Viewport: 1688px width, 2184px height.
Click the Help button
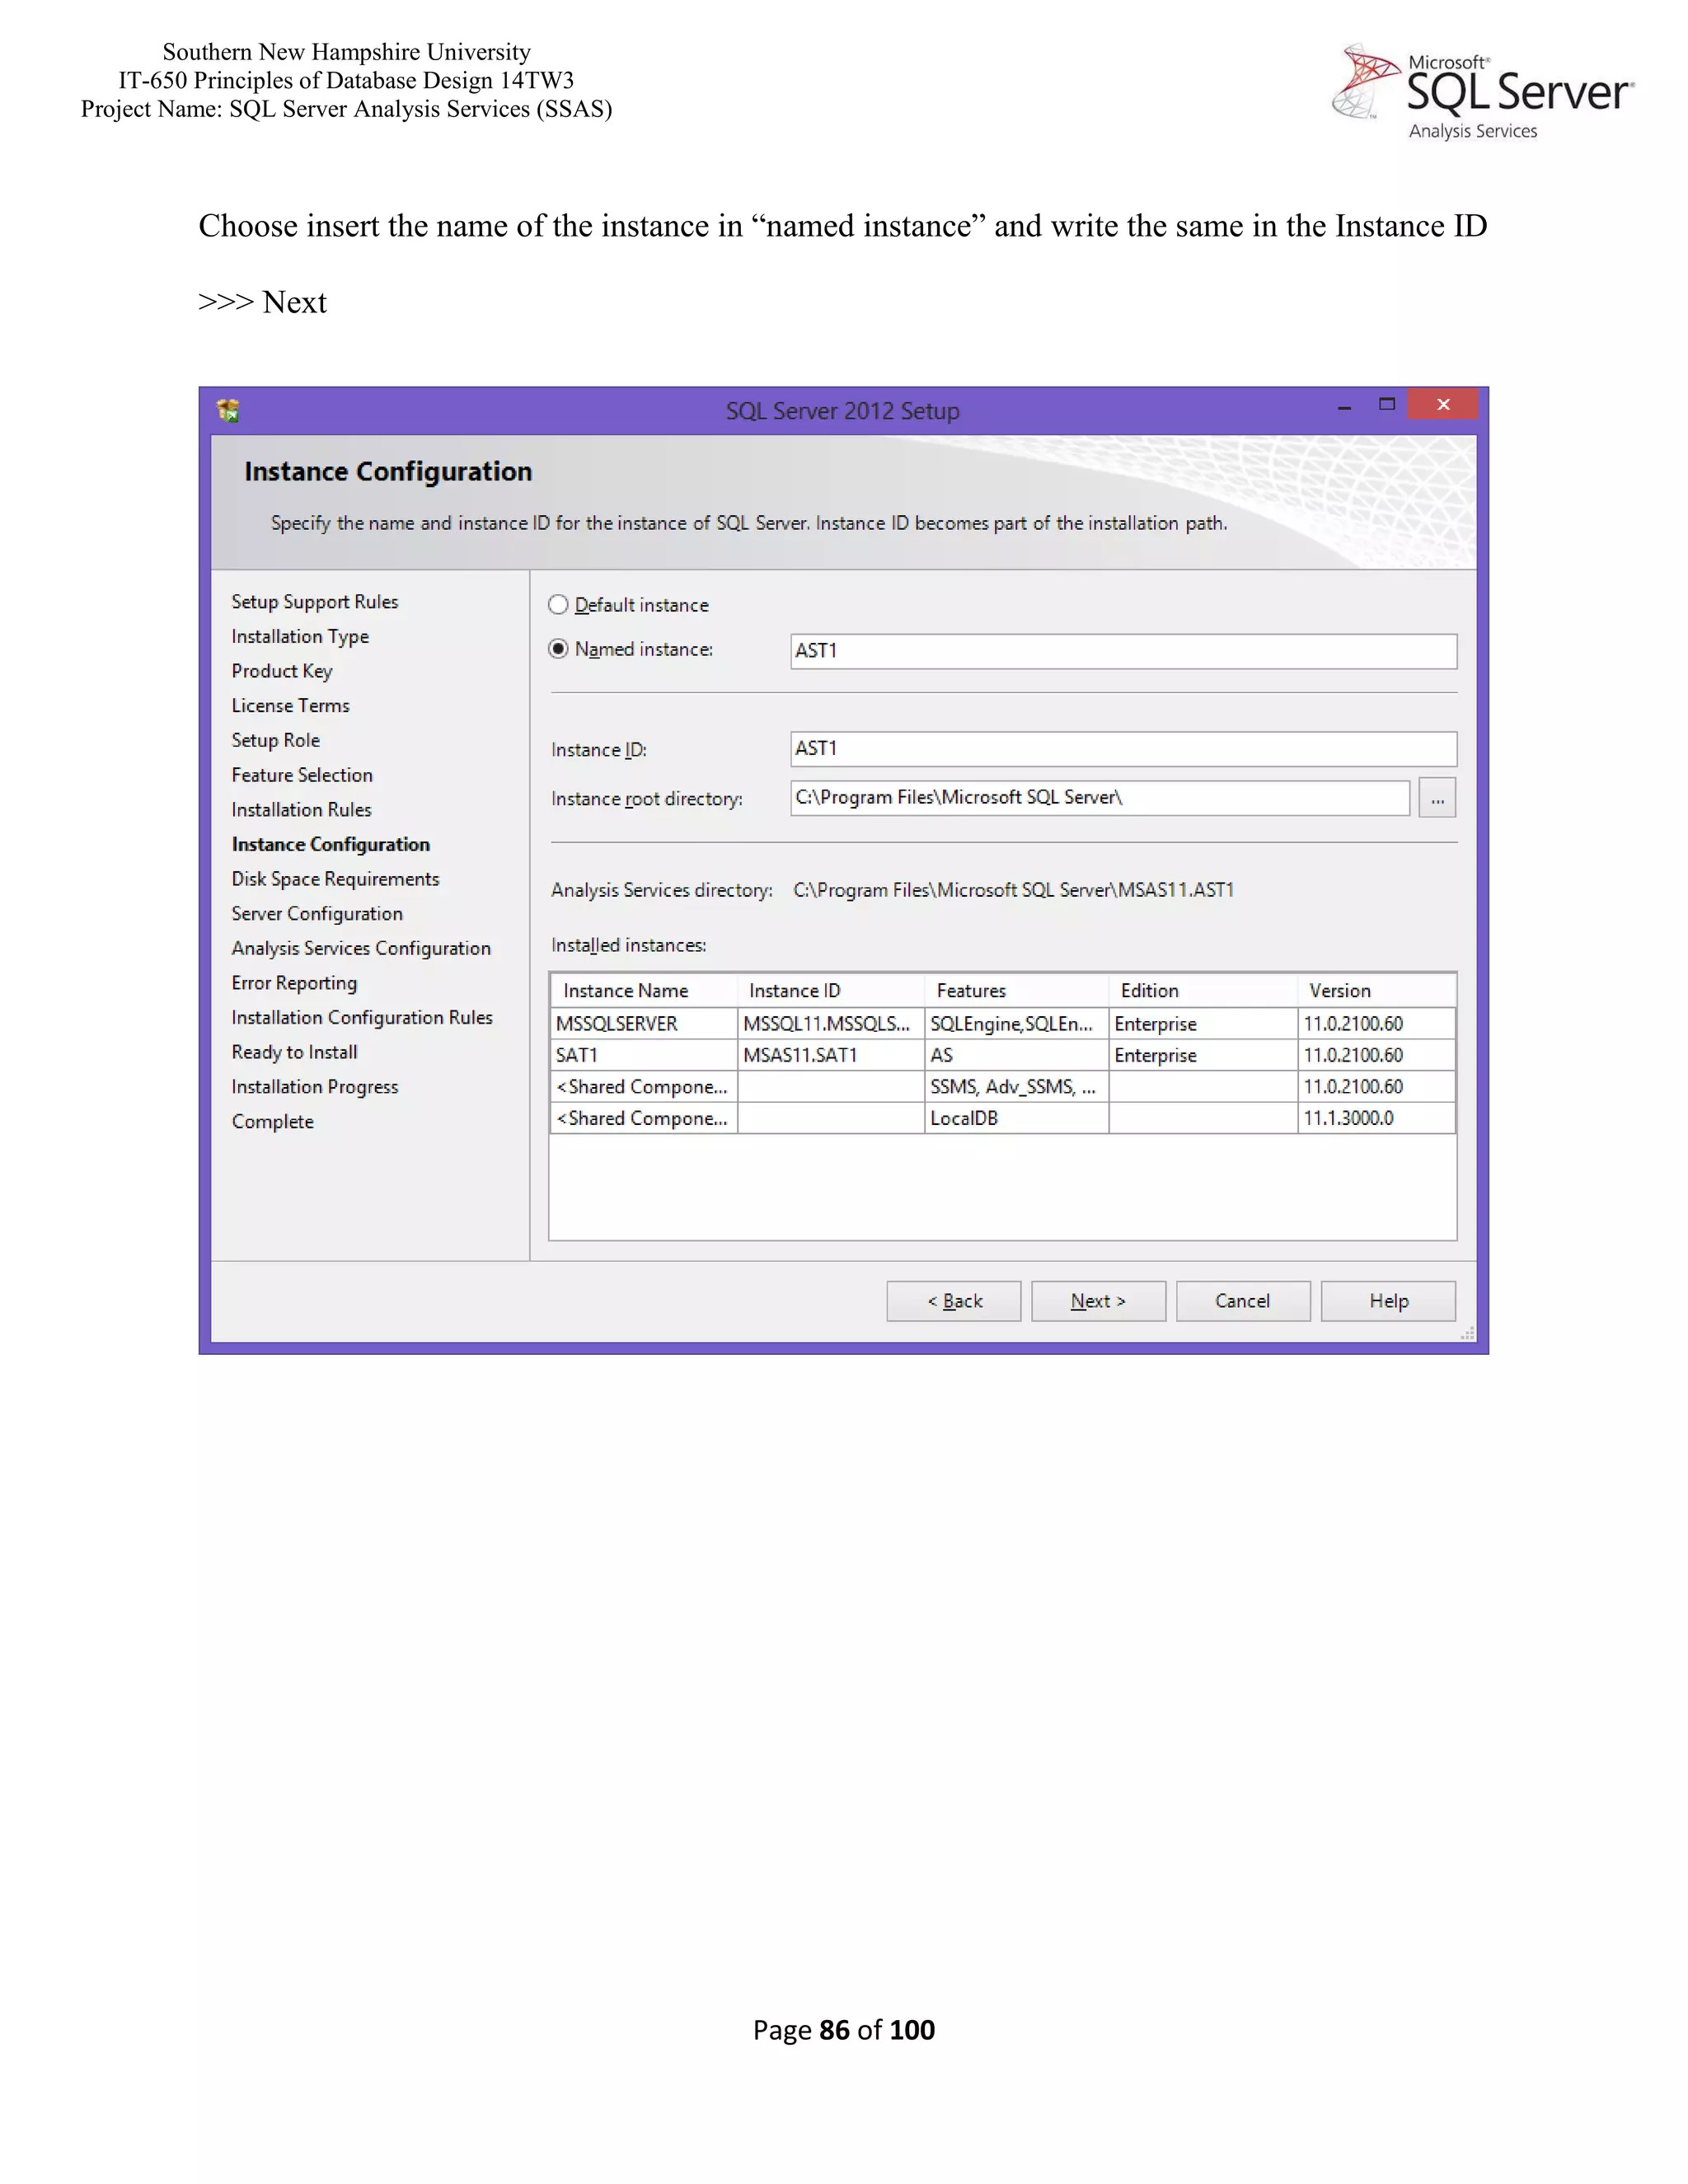(x=1388, y=1301)
